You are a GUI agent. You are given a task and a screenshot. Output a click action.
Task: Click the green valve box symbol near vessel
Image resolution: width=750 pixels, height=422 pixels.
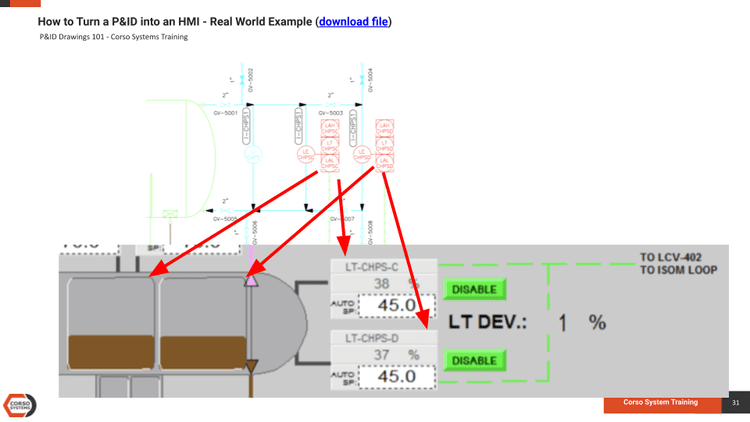(x=170, y=214)
